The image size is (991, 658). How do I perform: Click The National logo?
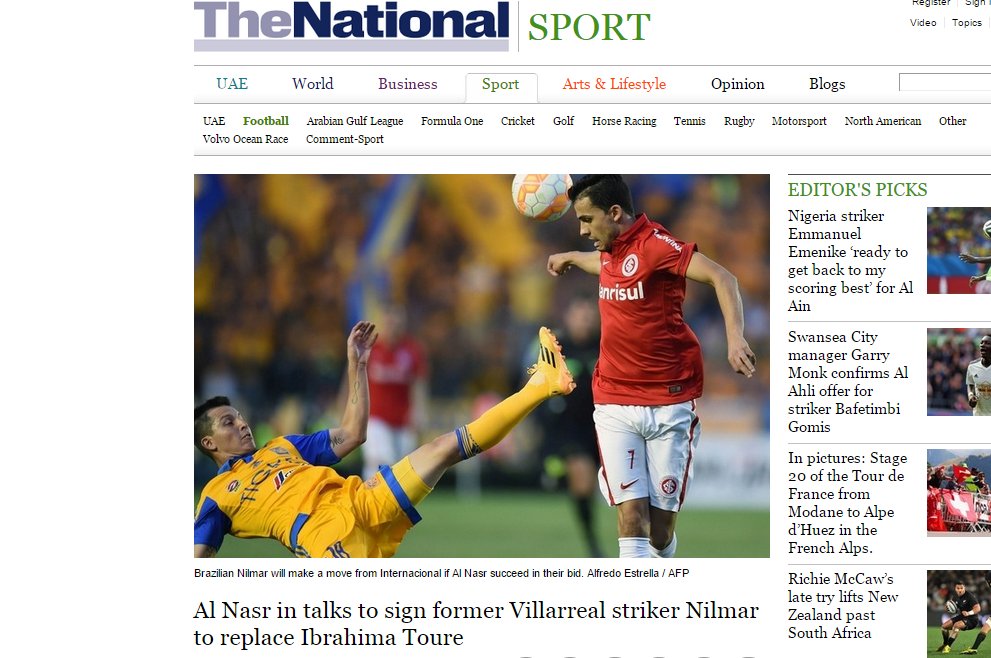pyautogui.click(x=351, y=25)
